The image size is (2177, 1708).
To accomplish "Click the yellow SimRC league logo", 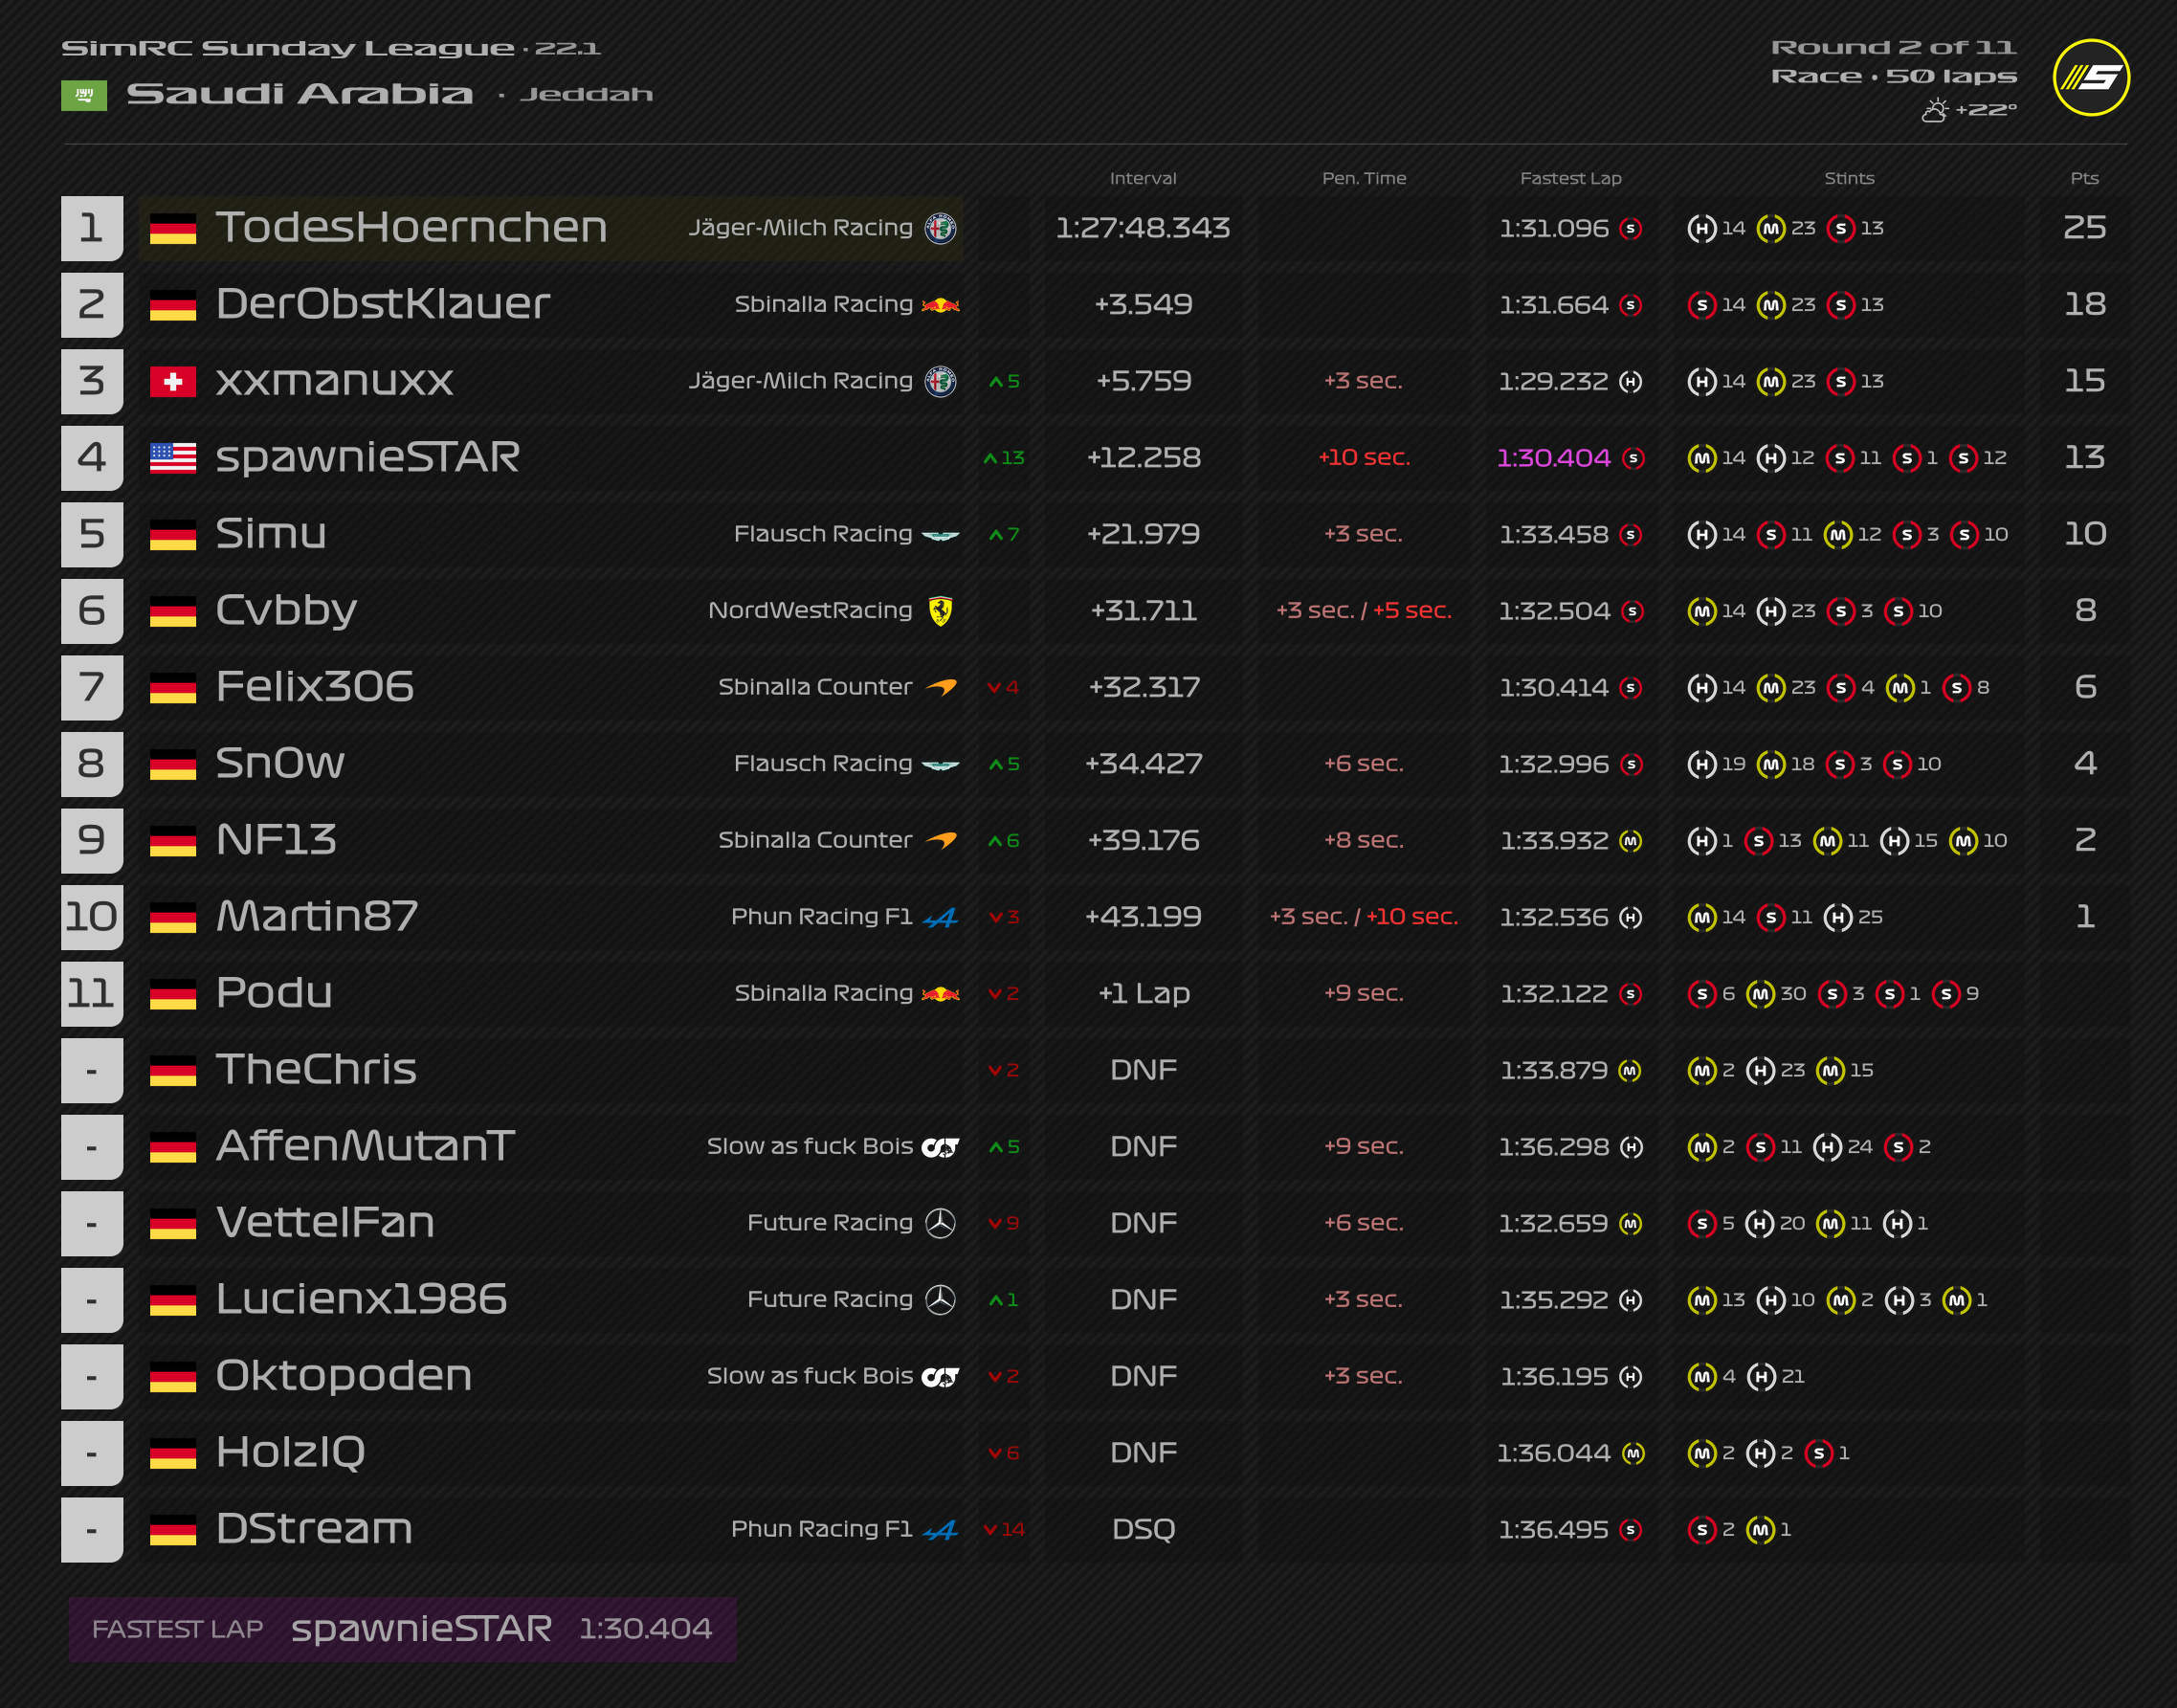I will tap(2091, 77).
